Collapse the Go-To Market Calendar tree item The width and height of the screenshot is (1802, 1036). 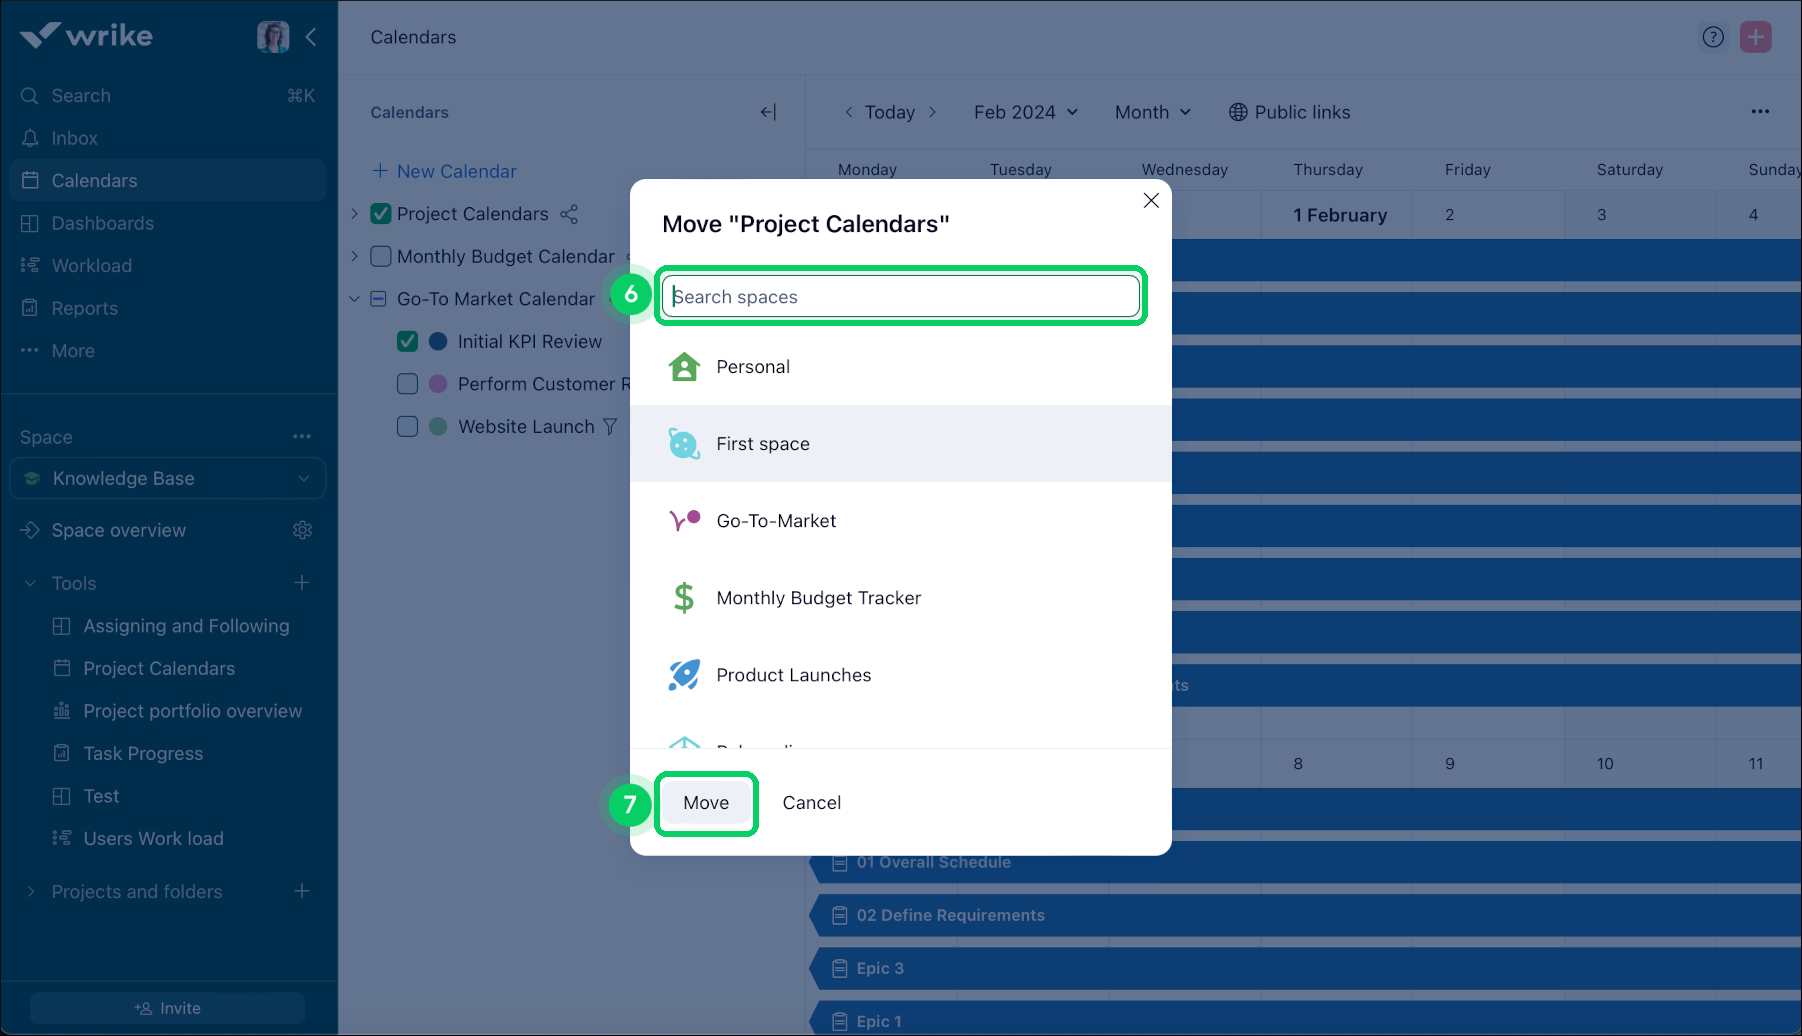354,298
